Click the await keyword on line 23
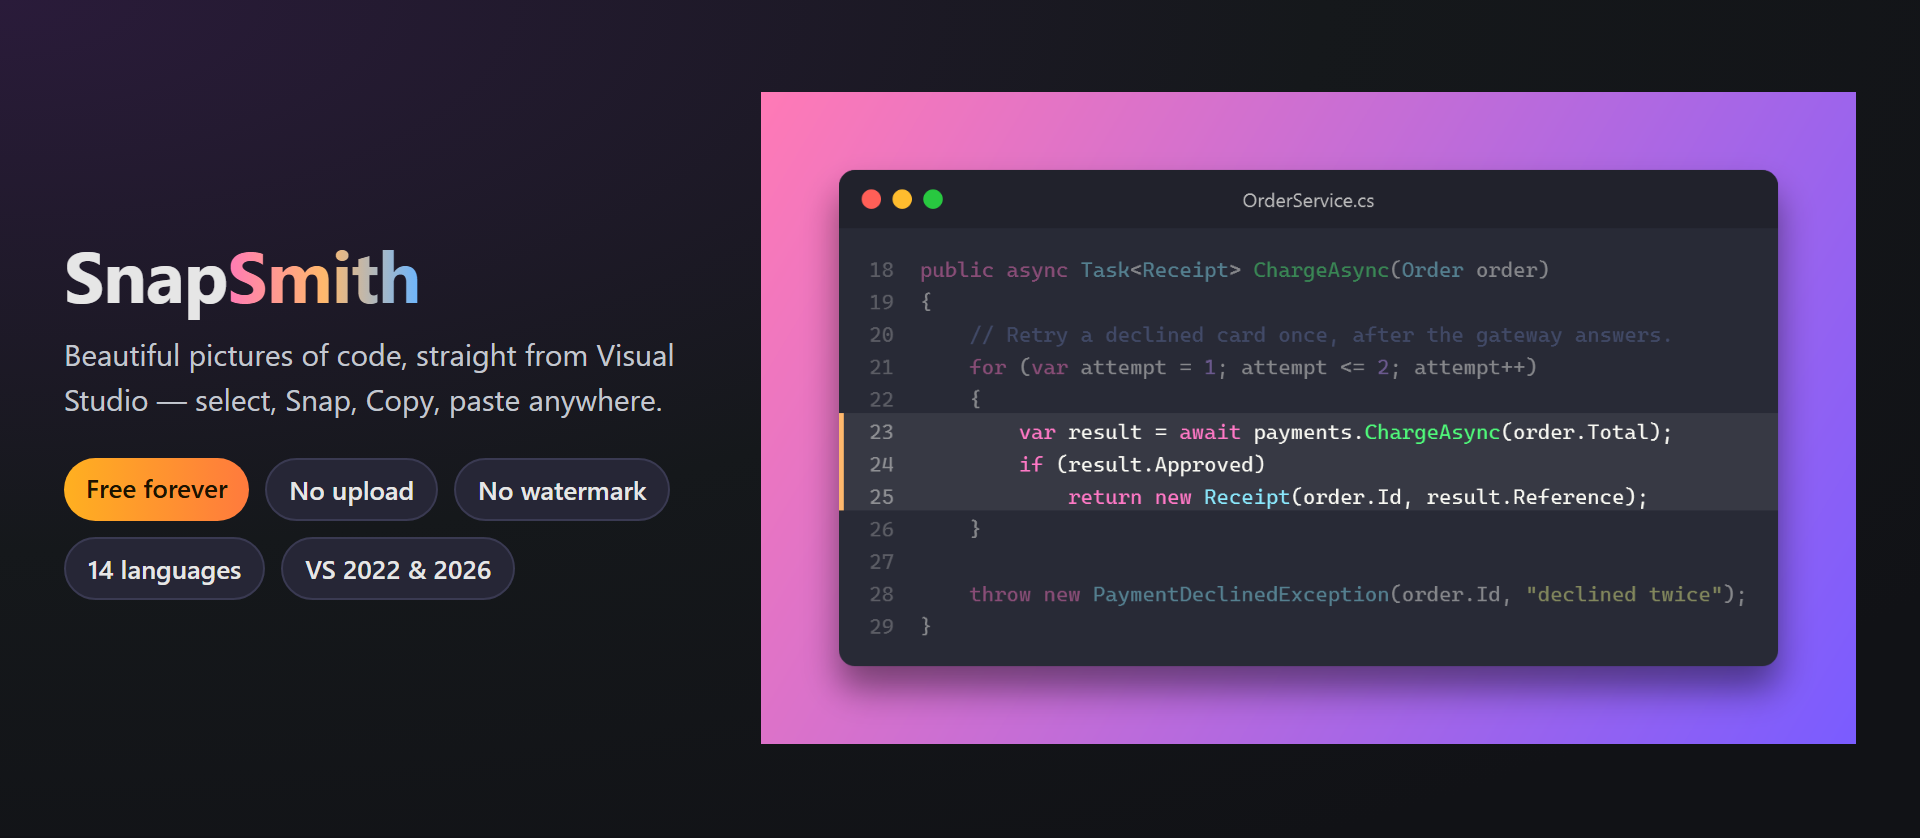 pyautogui.click(x=1209, y=432)
